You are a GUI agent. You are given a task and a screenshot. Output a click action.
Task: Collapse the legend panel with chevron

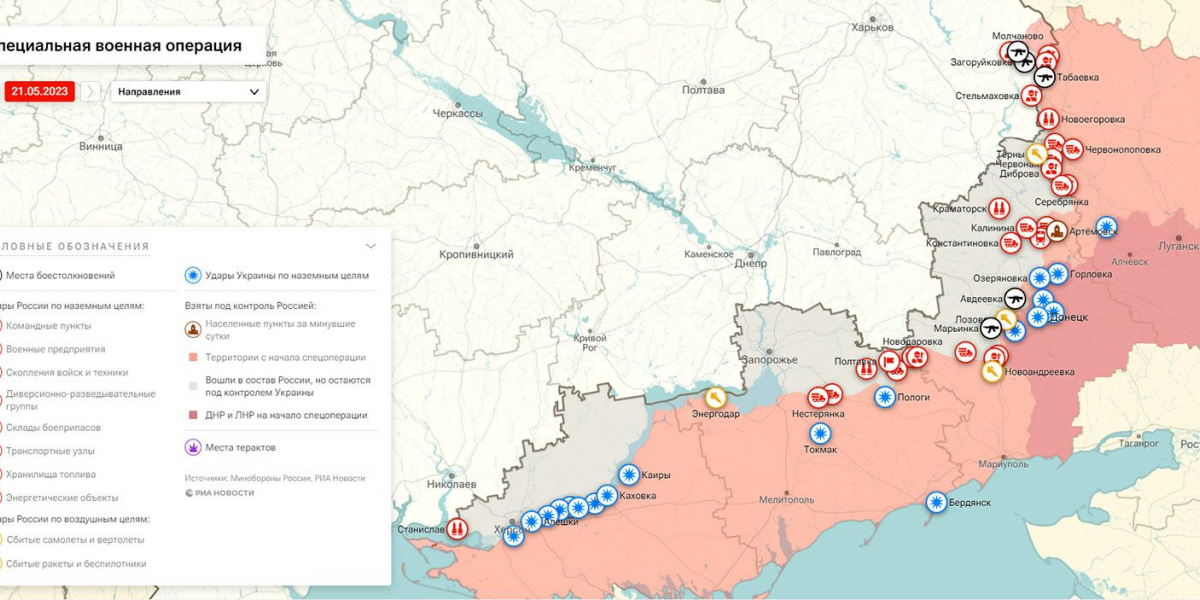(371, 246)
